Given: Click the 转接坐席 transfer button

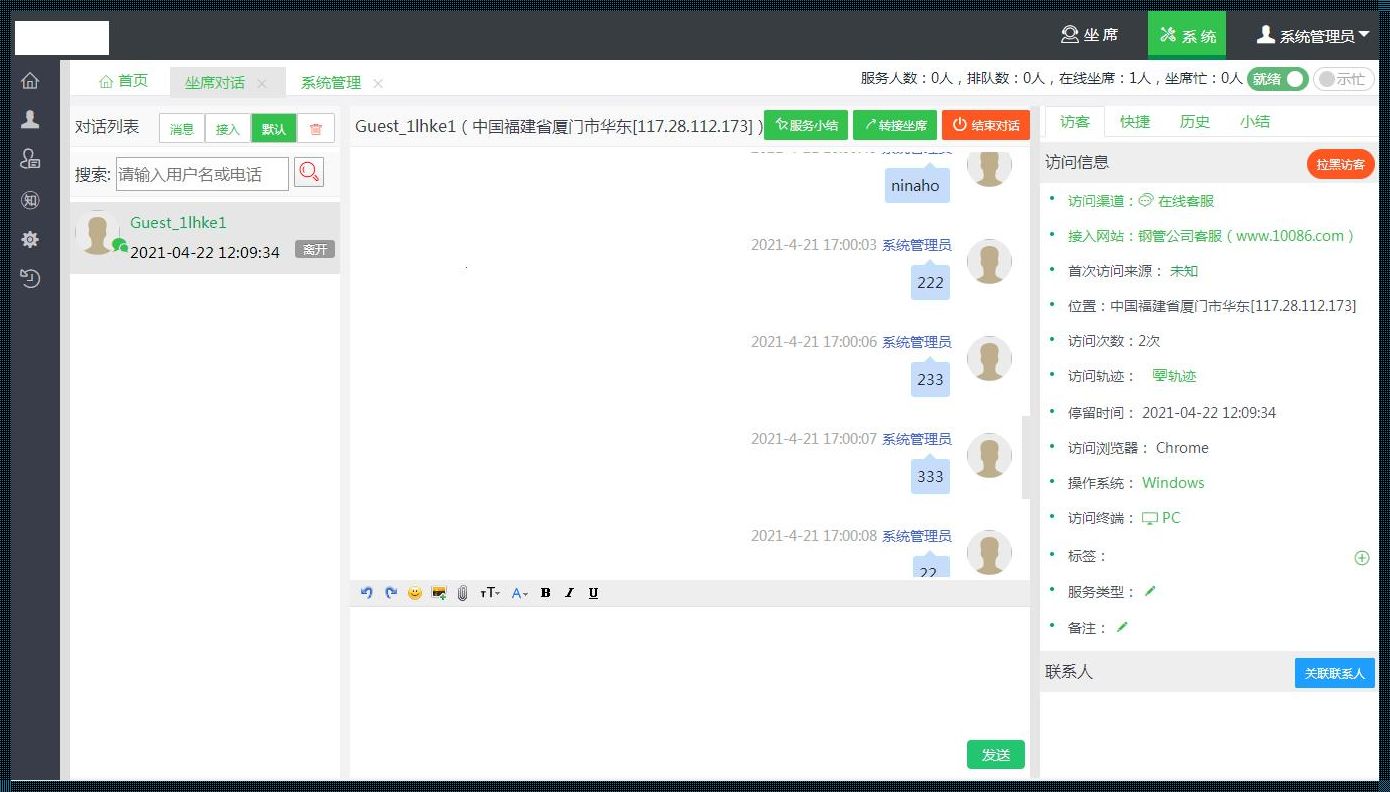Looking at the screenshot, I should pyautogui.click(x=895, y=125).
